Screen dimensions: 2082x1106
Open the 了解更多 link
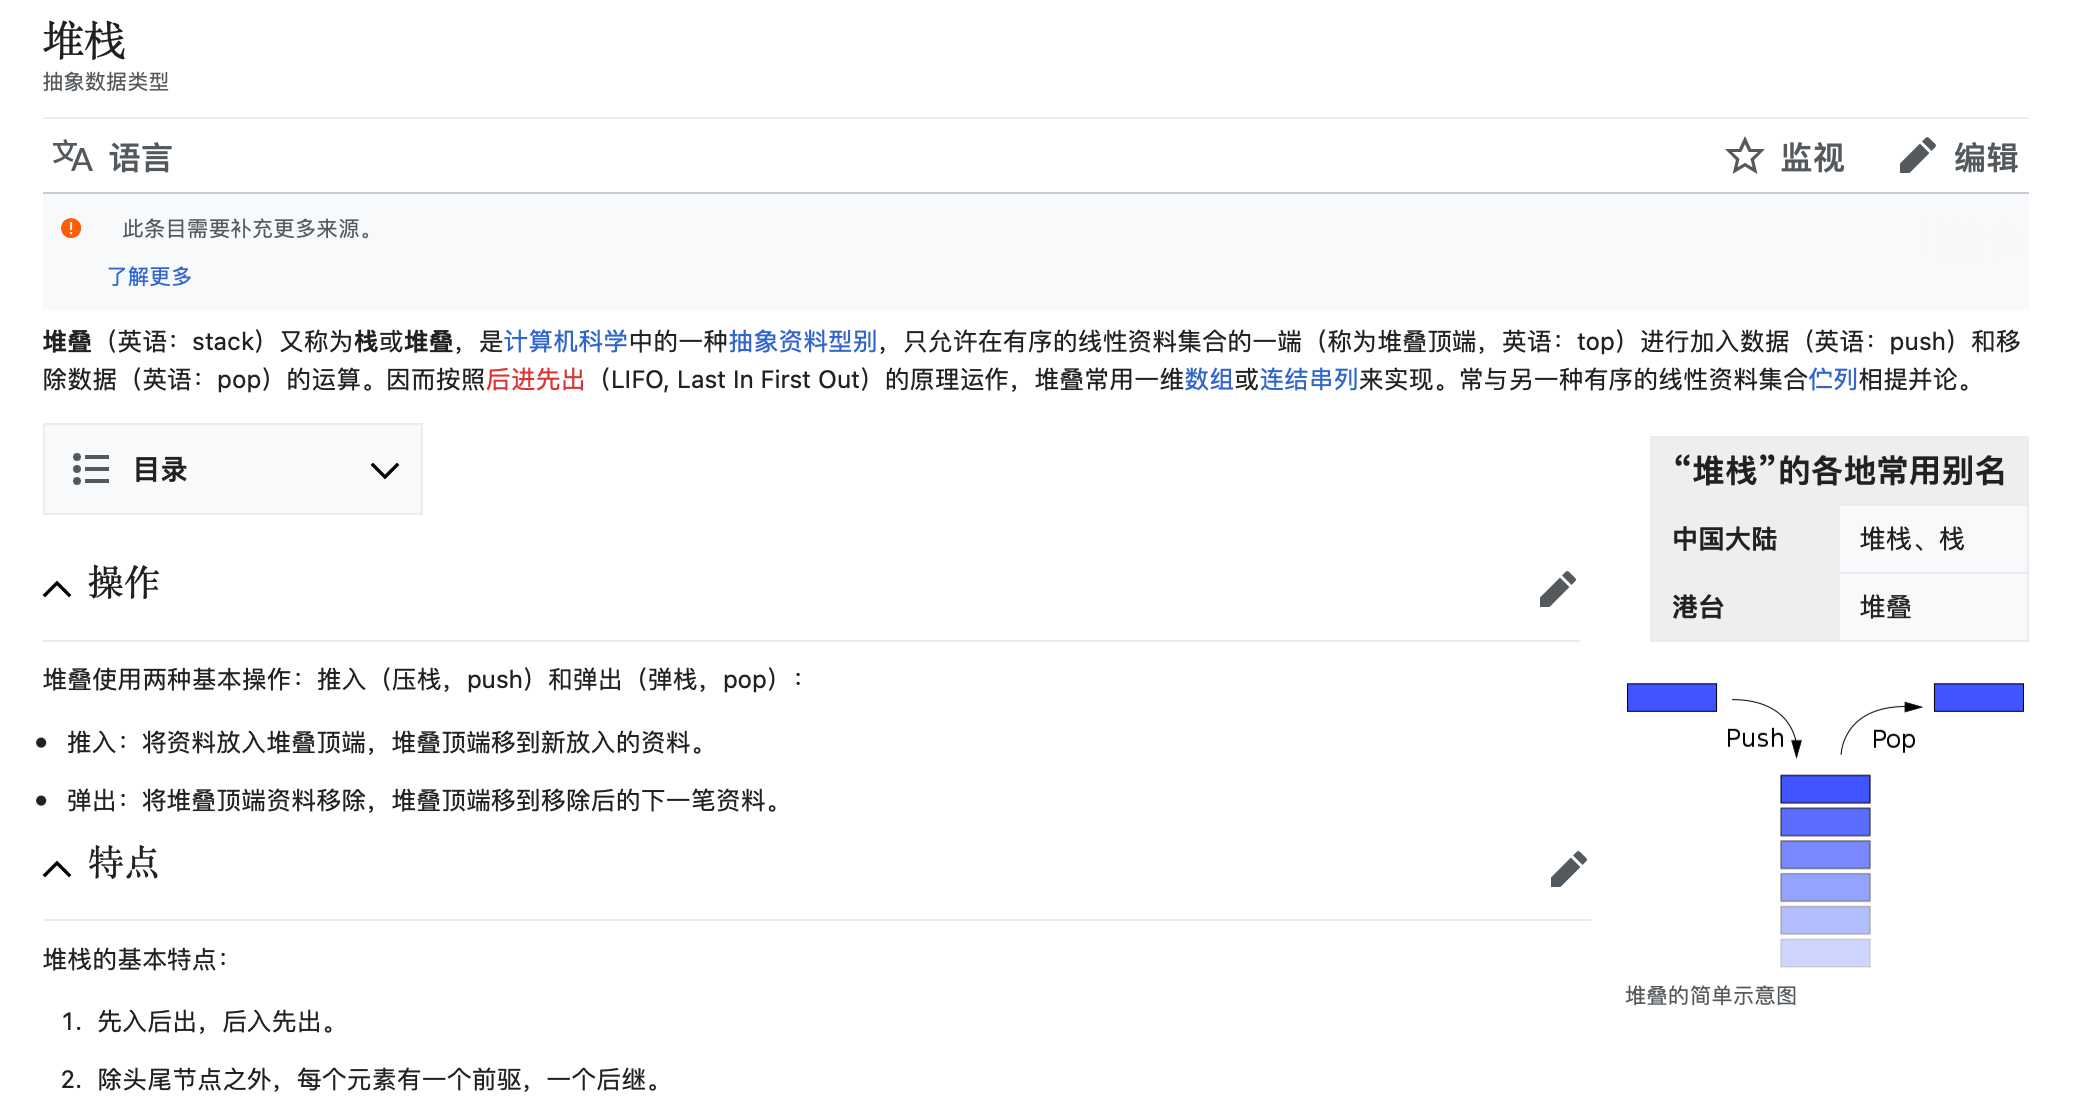[149, 276]
